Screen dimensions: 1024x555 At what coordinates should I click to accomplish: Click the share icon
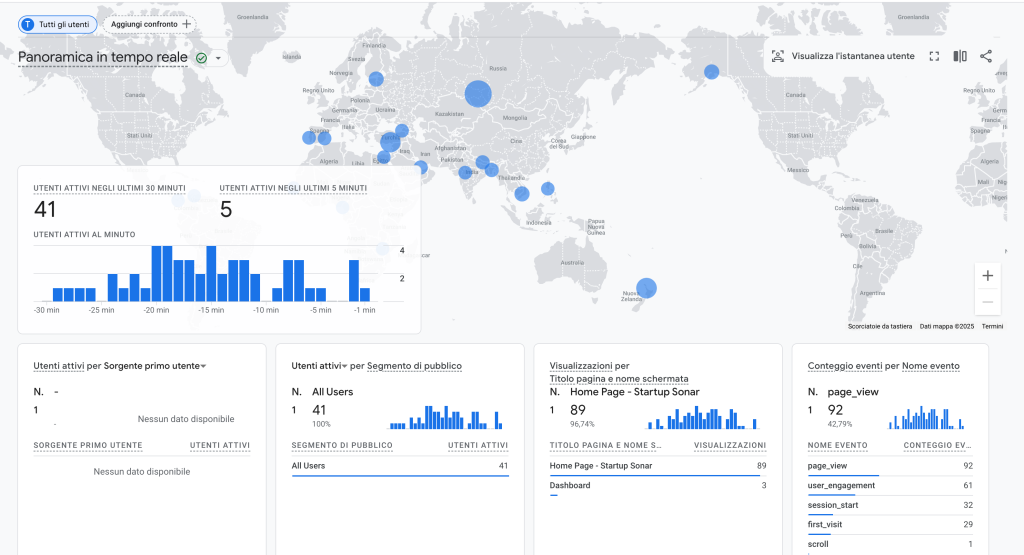[x=986, y=56]
